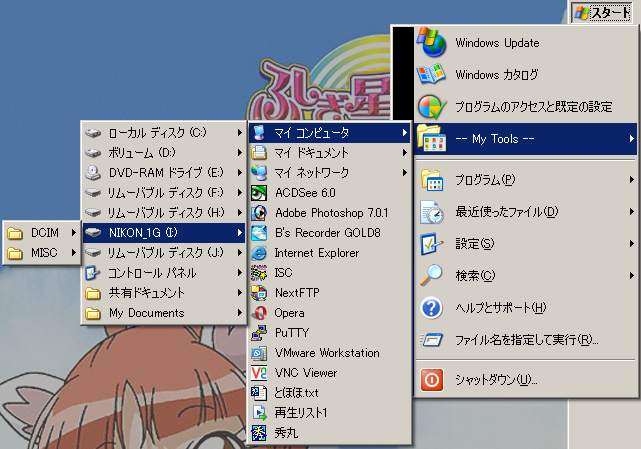Open PuTTY from its icon

[259, 333]
